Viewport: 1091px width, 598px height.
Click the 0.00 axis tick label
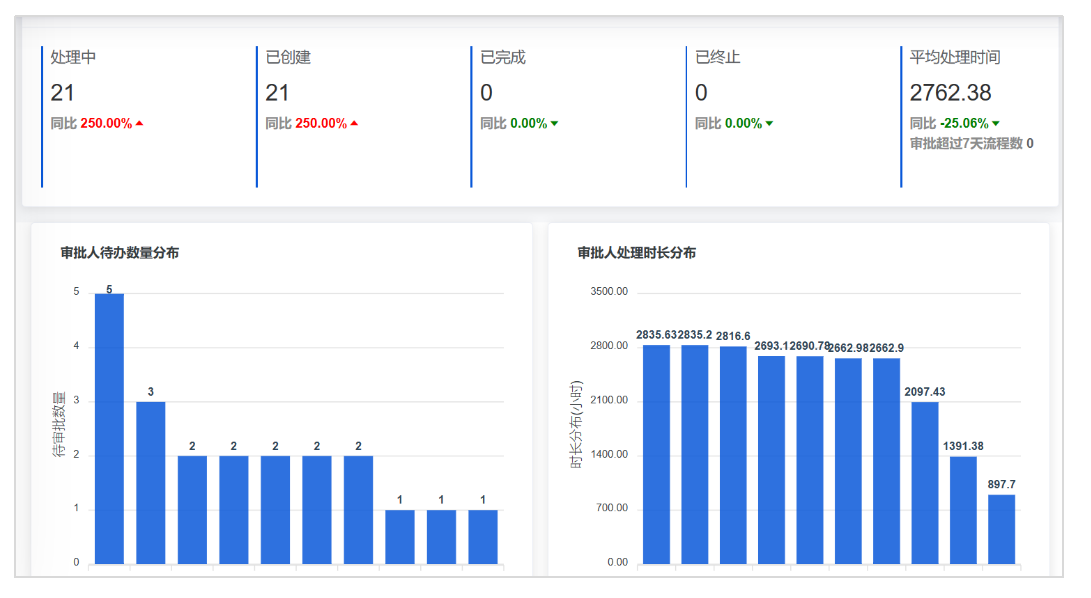tap(618, 562)
